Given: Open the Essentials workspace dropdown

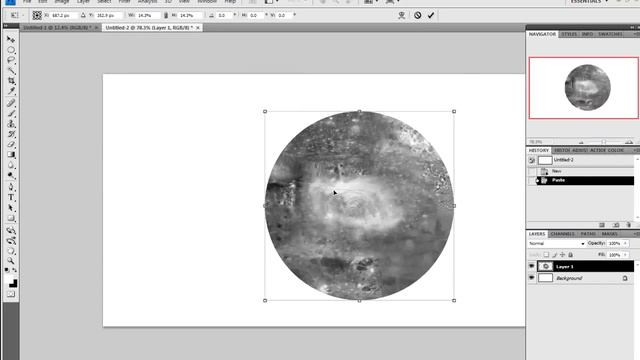Looking at the screenshot, I should click(589, 2).
